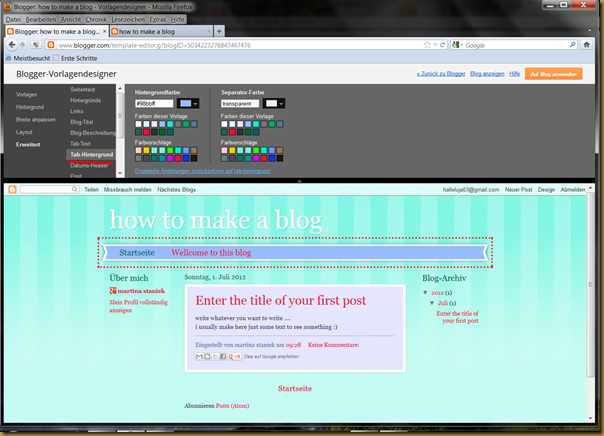Open the Lesezeichen menu

128,19
